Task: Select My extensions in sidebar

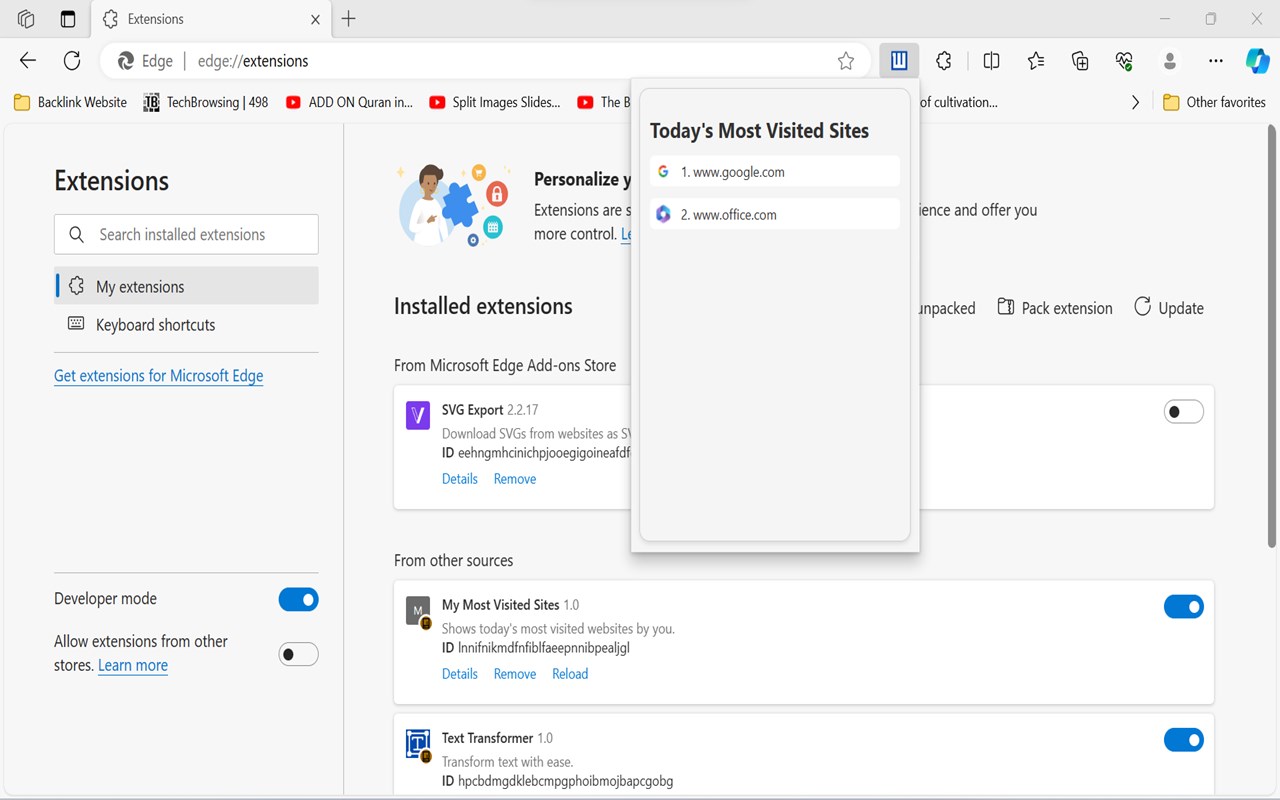Action: [x=187, y=286]
